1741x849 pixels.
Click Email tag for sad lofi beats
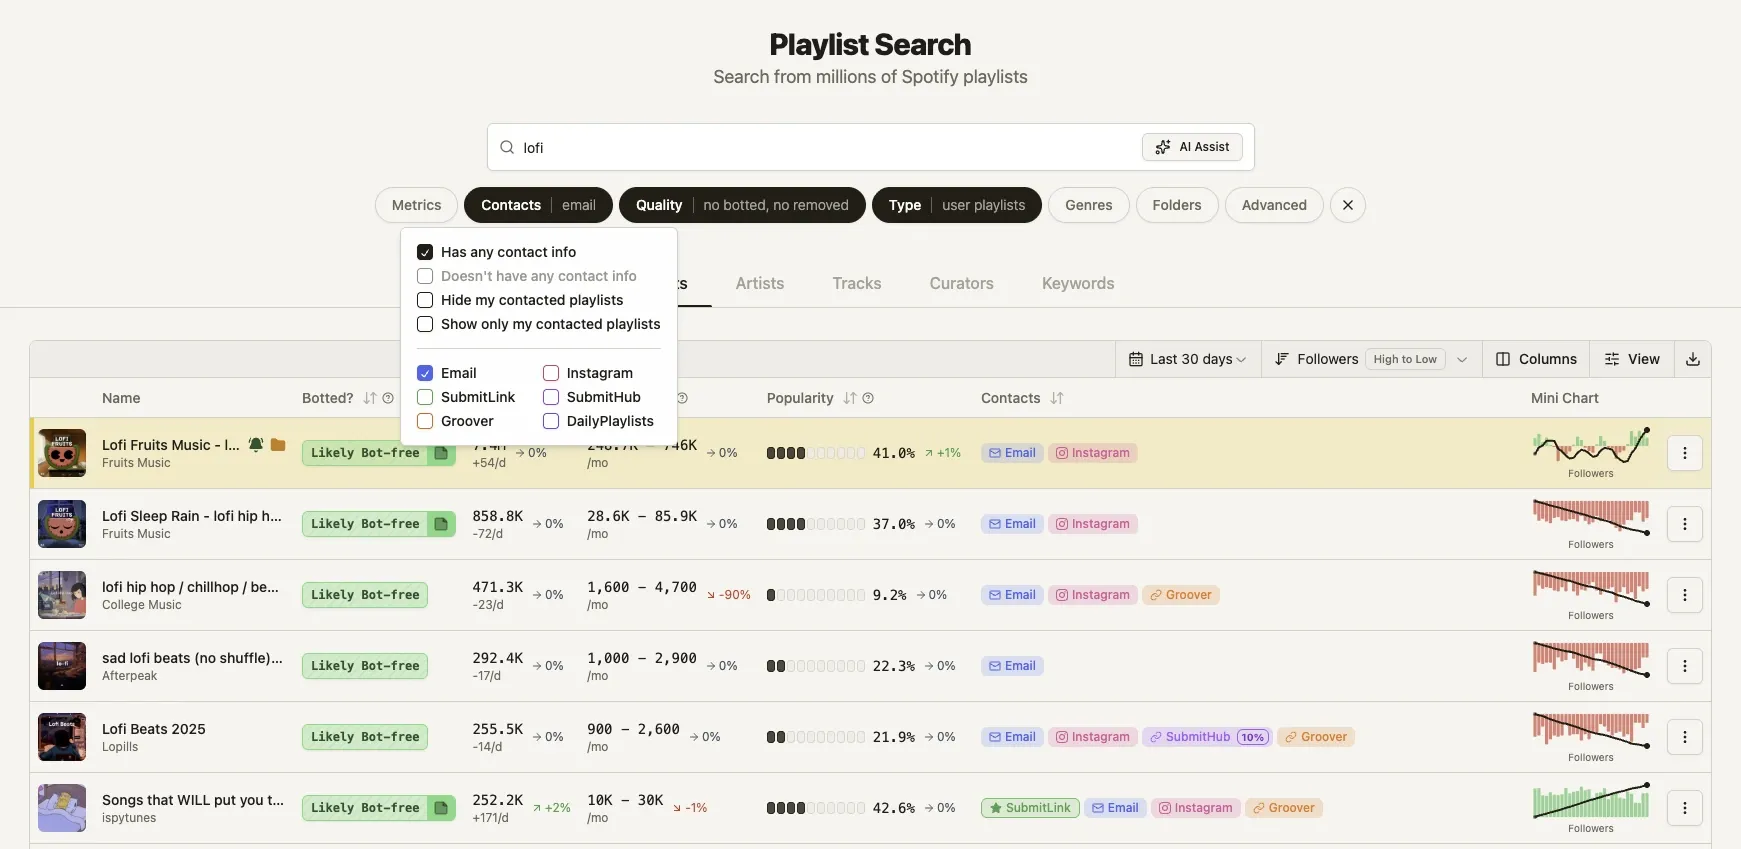[x=1012, y=666]
